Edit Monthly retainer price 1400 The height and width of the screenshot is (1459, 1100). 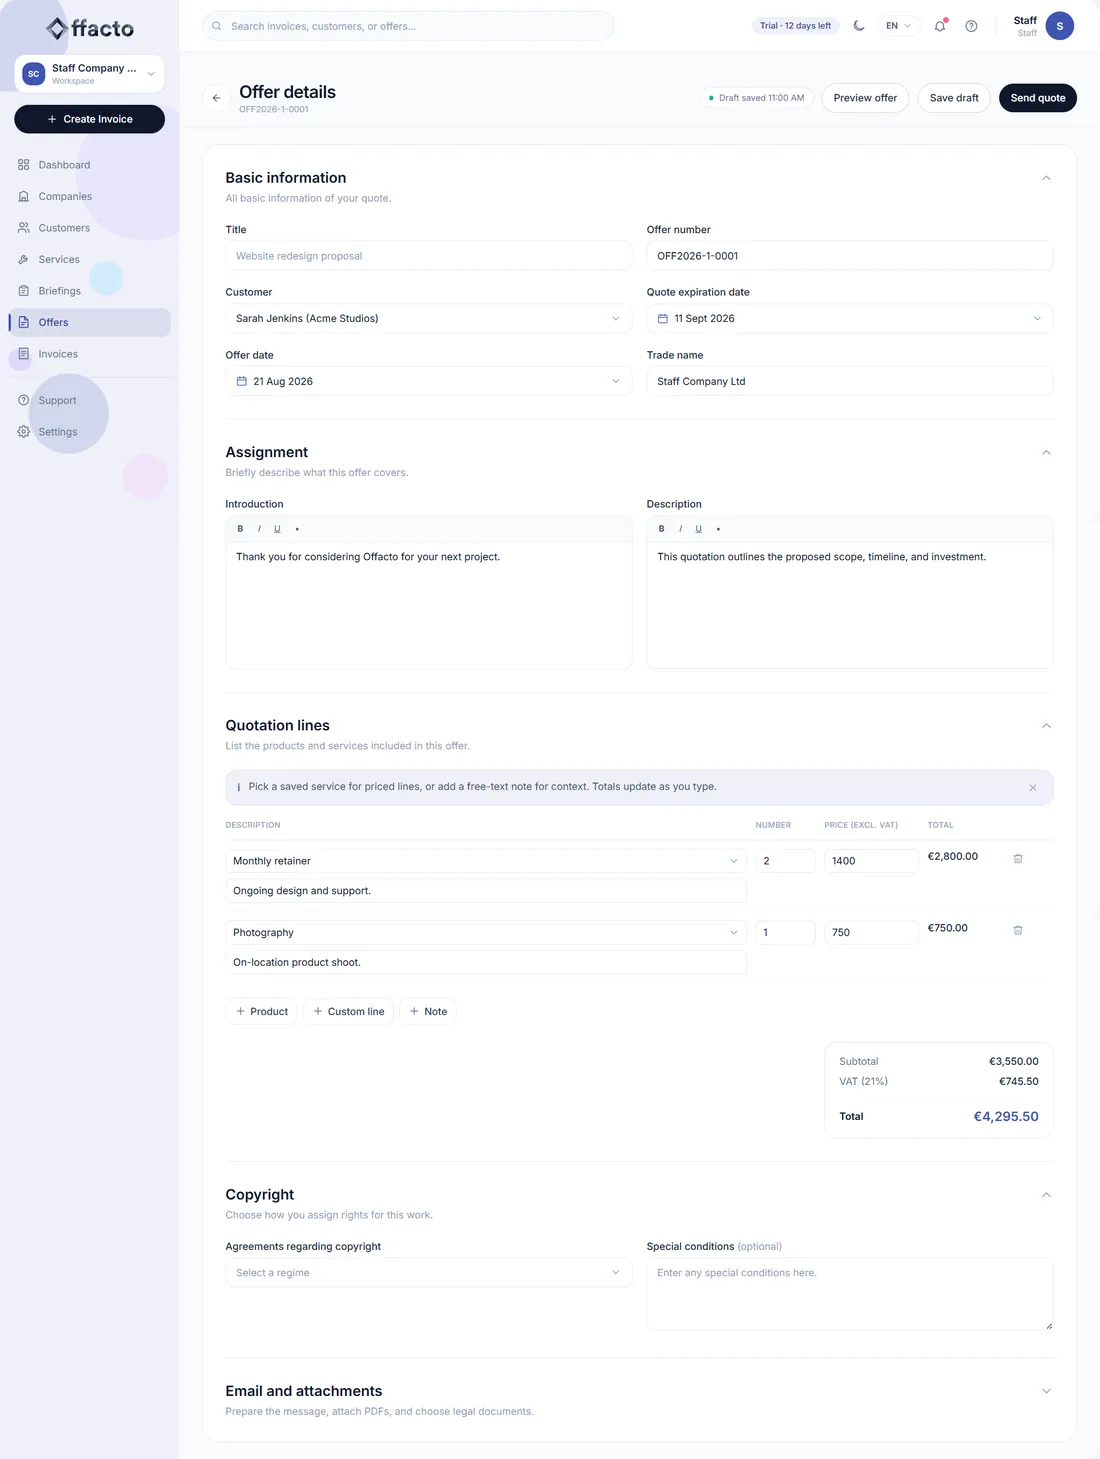pyautogui.click(x=871, y=861)
